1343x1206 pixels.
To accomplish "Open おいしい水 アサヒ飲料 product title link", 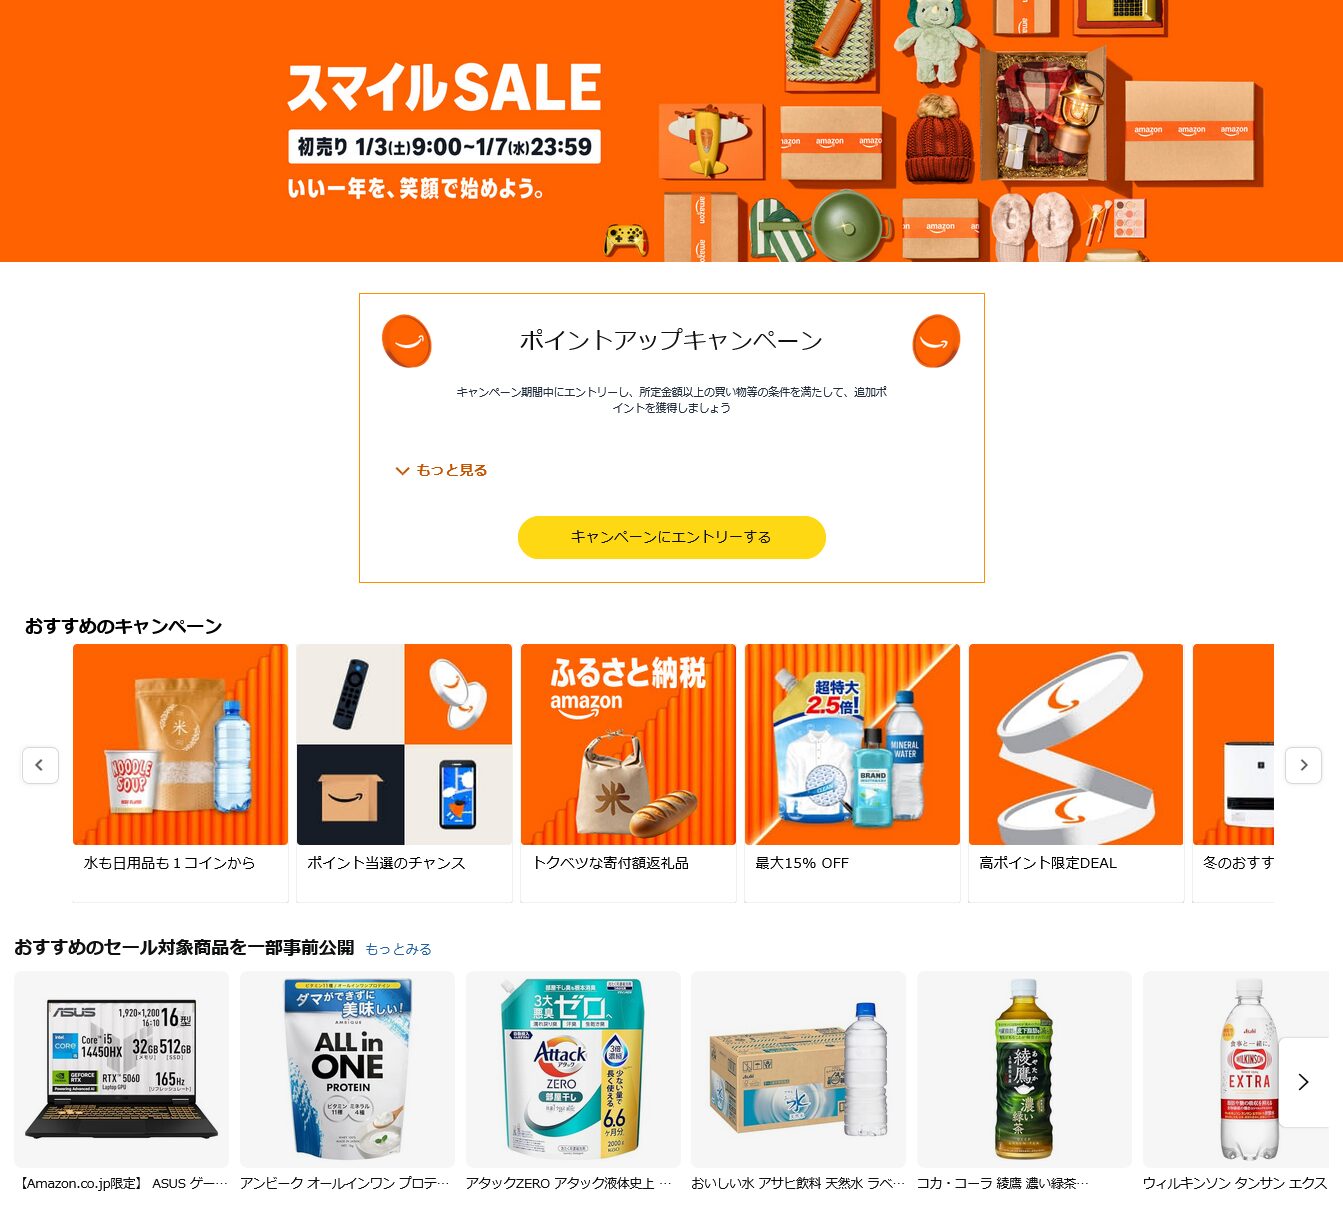I will (798, 1183).
